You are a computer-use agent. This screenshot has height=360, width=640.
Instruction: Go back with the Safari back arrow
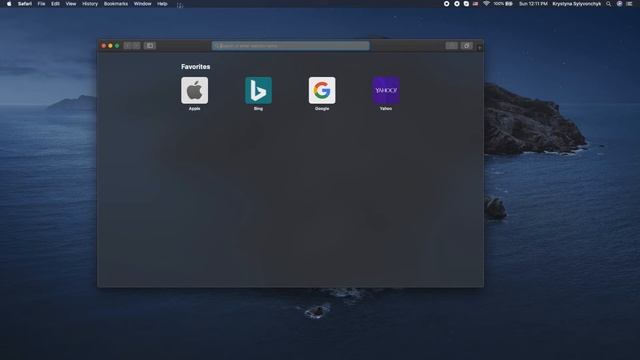pos(127,46)
